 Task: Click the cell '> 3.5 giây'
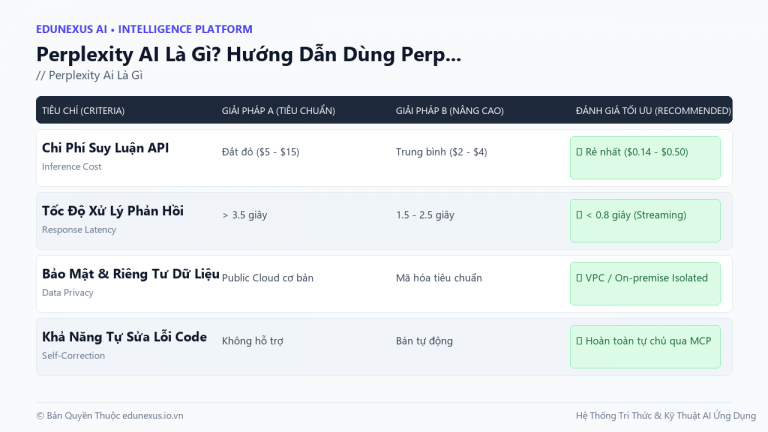coord(244,215)
